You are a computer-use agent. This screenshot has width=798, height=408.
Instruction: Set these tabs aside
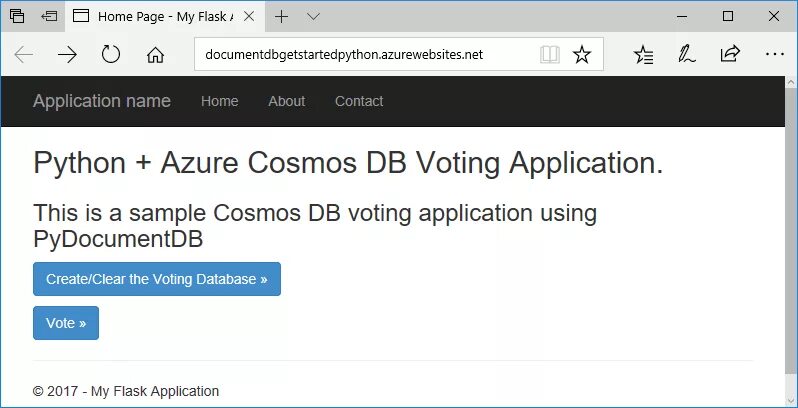click(49, 16)
